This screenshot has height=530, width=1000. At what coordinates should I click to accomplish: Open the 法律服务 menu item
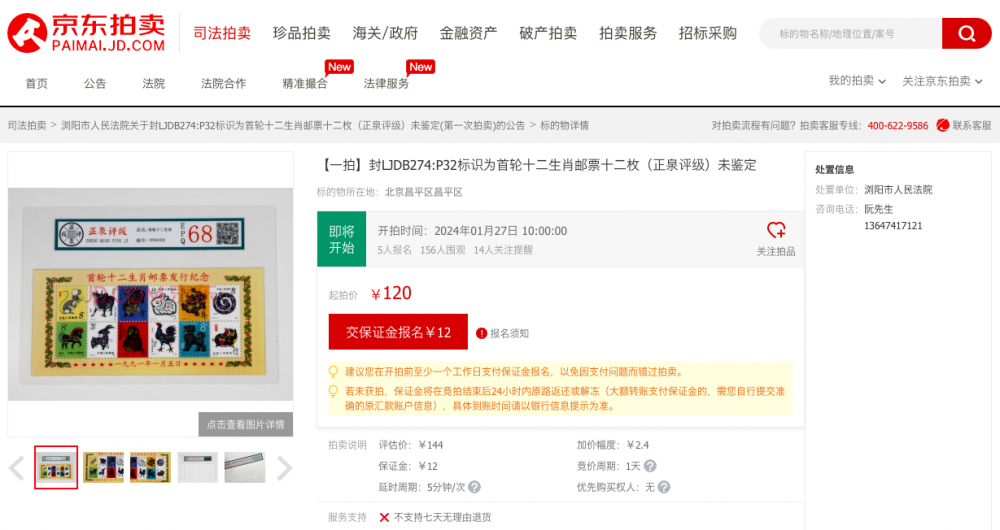386,84
